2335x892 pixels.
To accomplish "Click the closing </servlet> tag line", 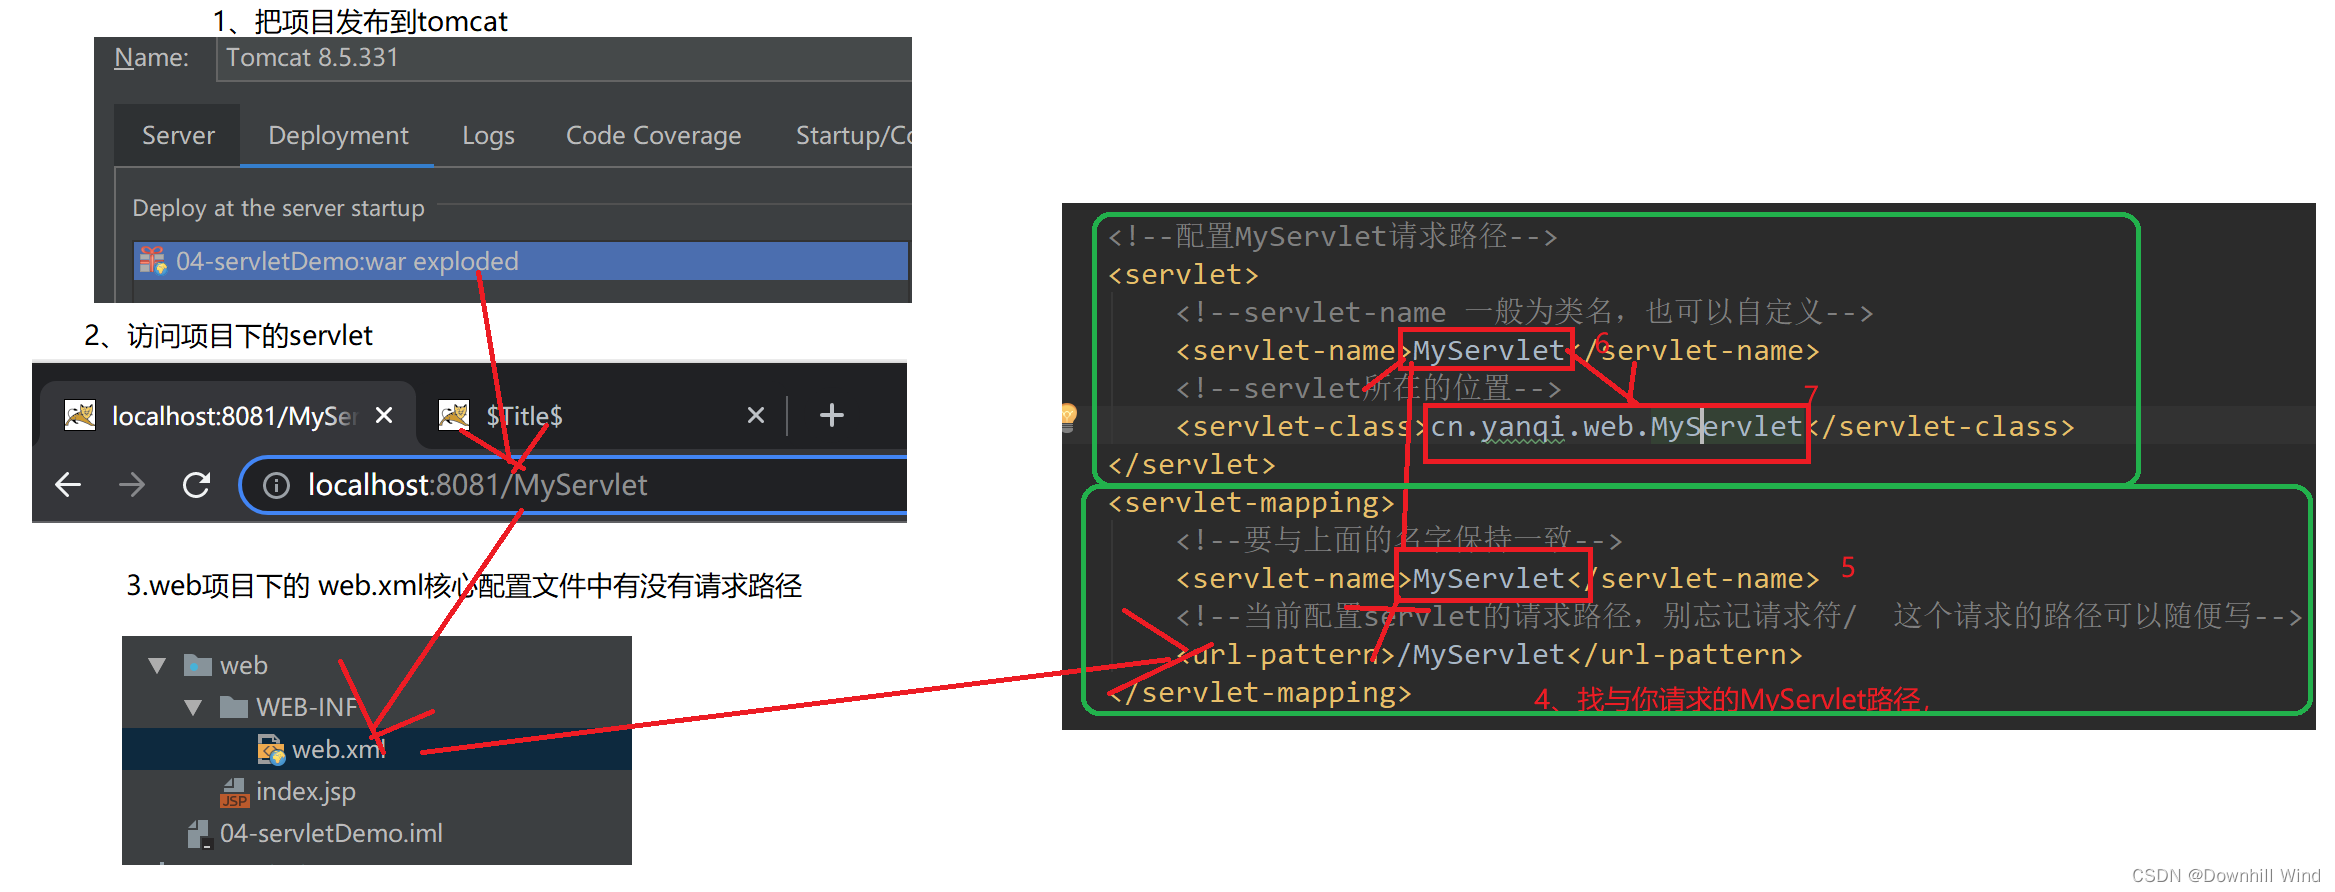I will [1192, 465].
